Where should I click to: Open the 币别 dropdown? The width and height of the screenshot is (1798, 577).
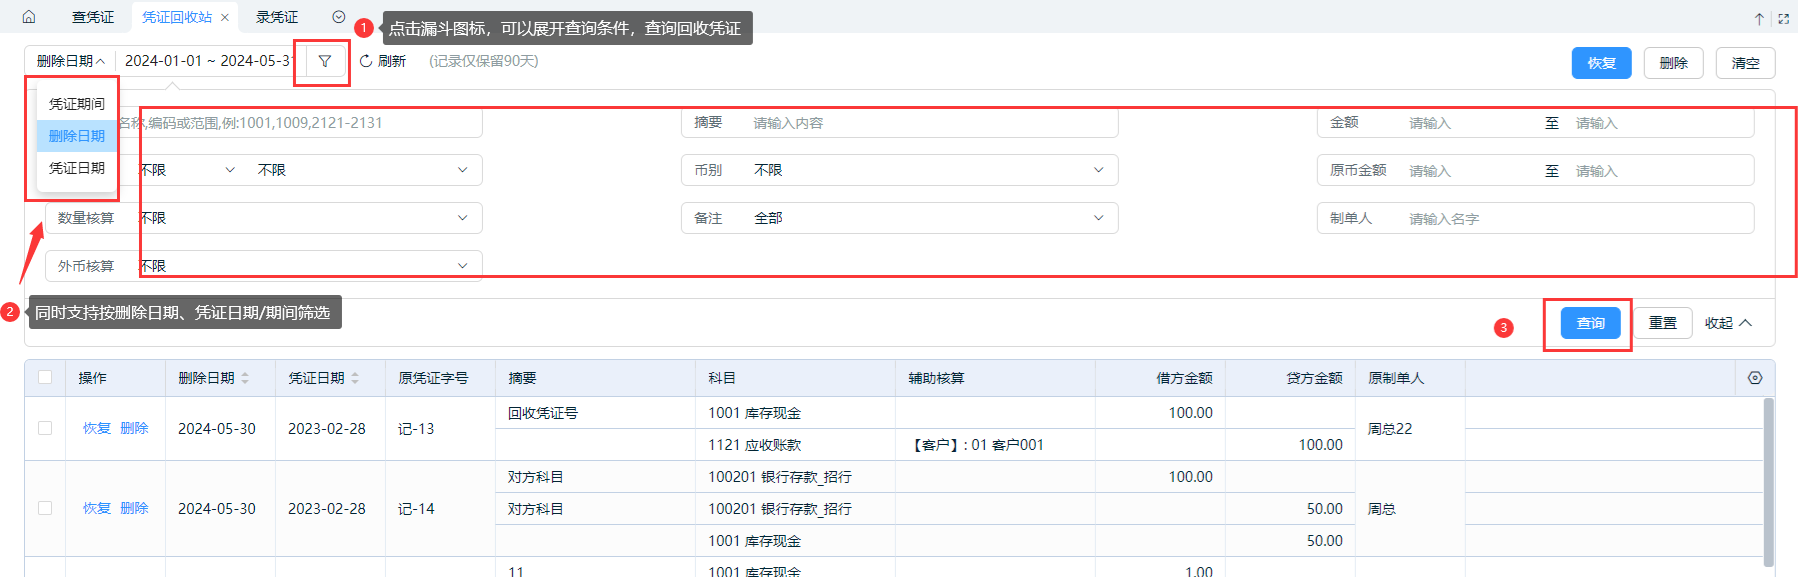900,170
